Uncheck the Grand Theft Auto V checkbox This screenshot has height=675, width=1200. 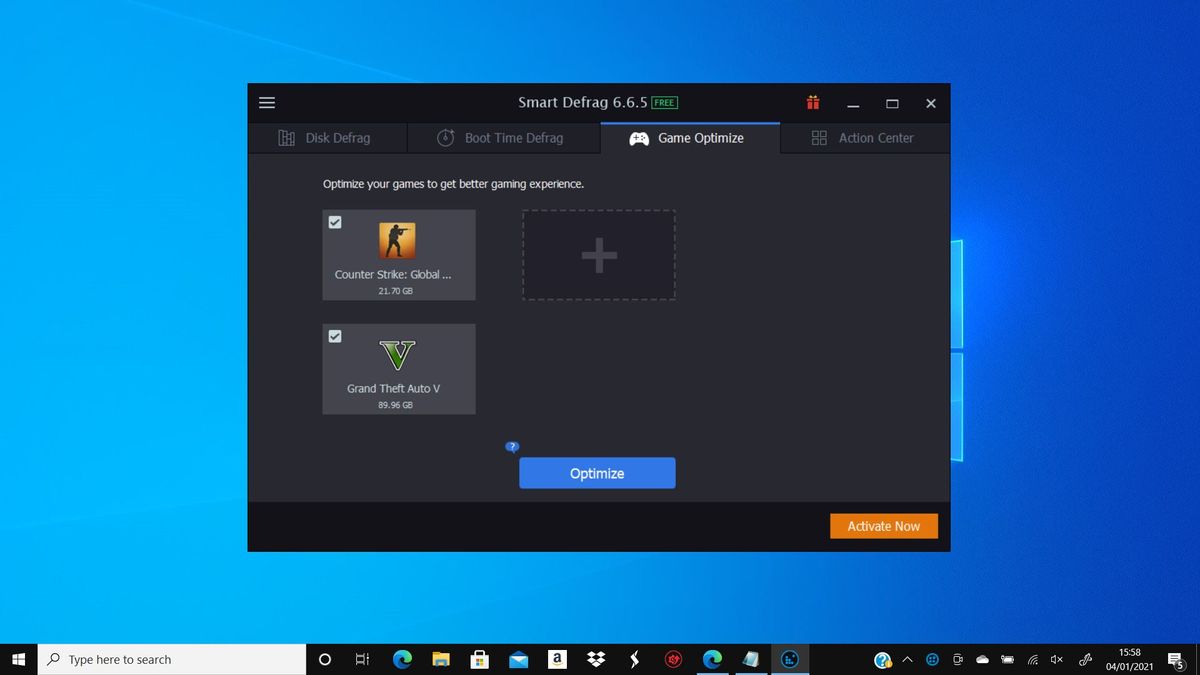(x=334, y=336)
